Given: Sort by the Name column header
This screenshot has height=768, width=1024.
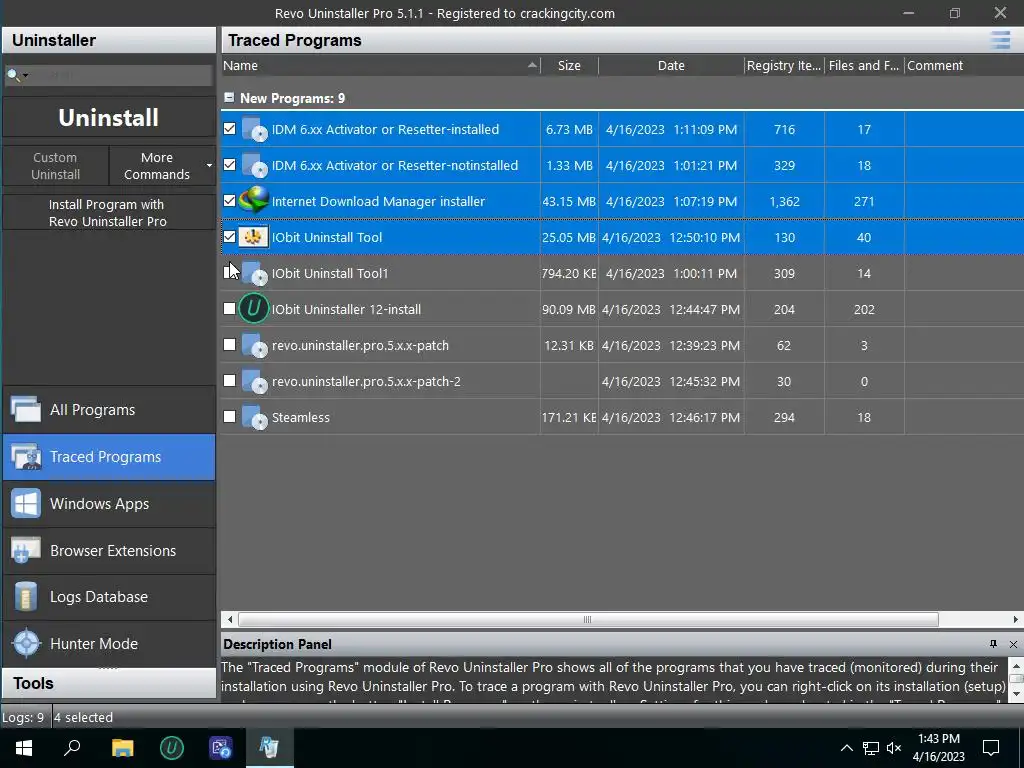Looking at the screenshot, I should [381, 65].
